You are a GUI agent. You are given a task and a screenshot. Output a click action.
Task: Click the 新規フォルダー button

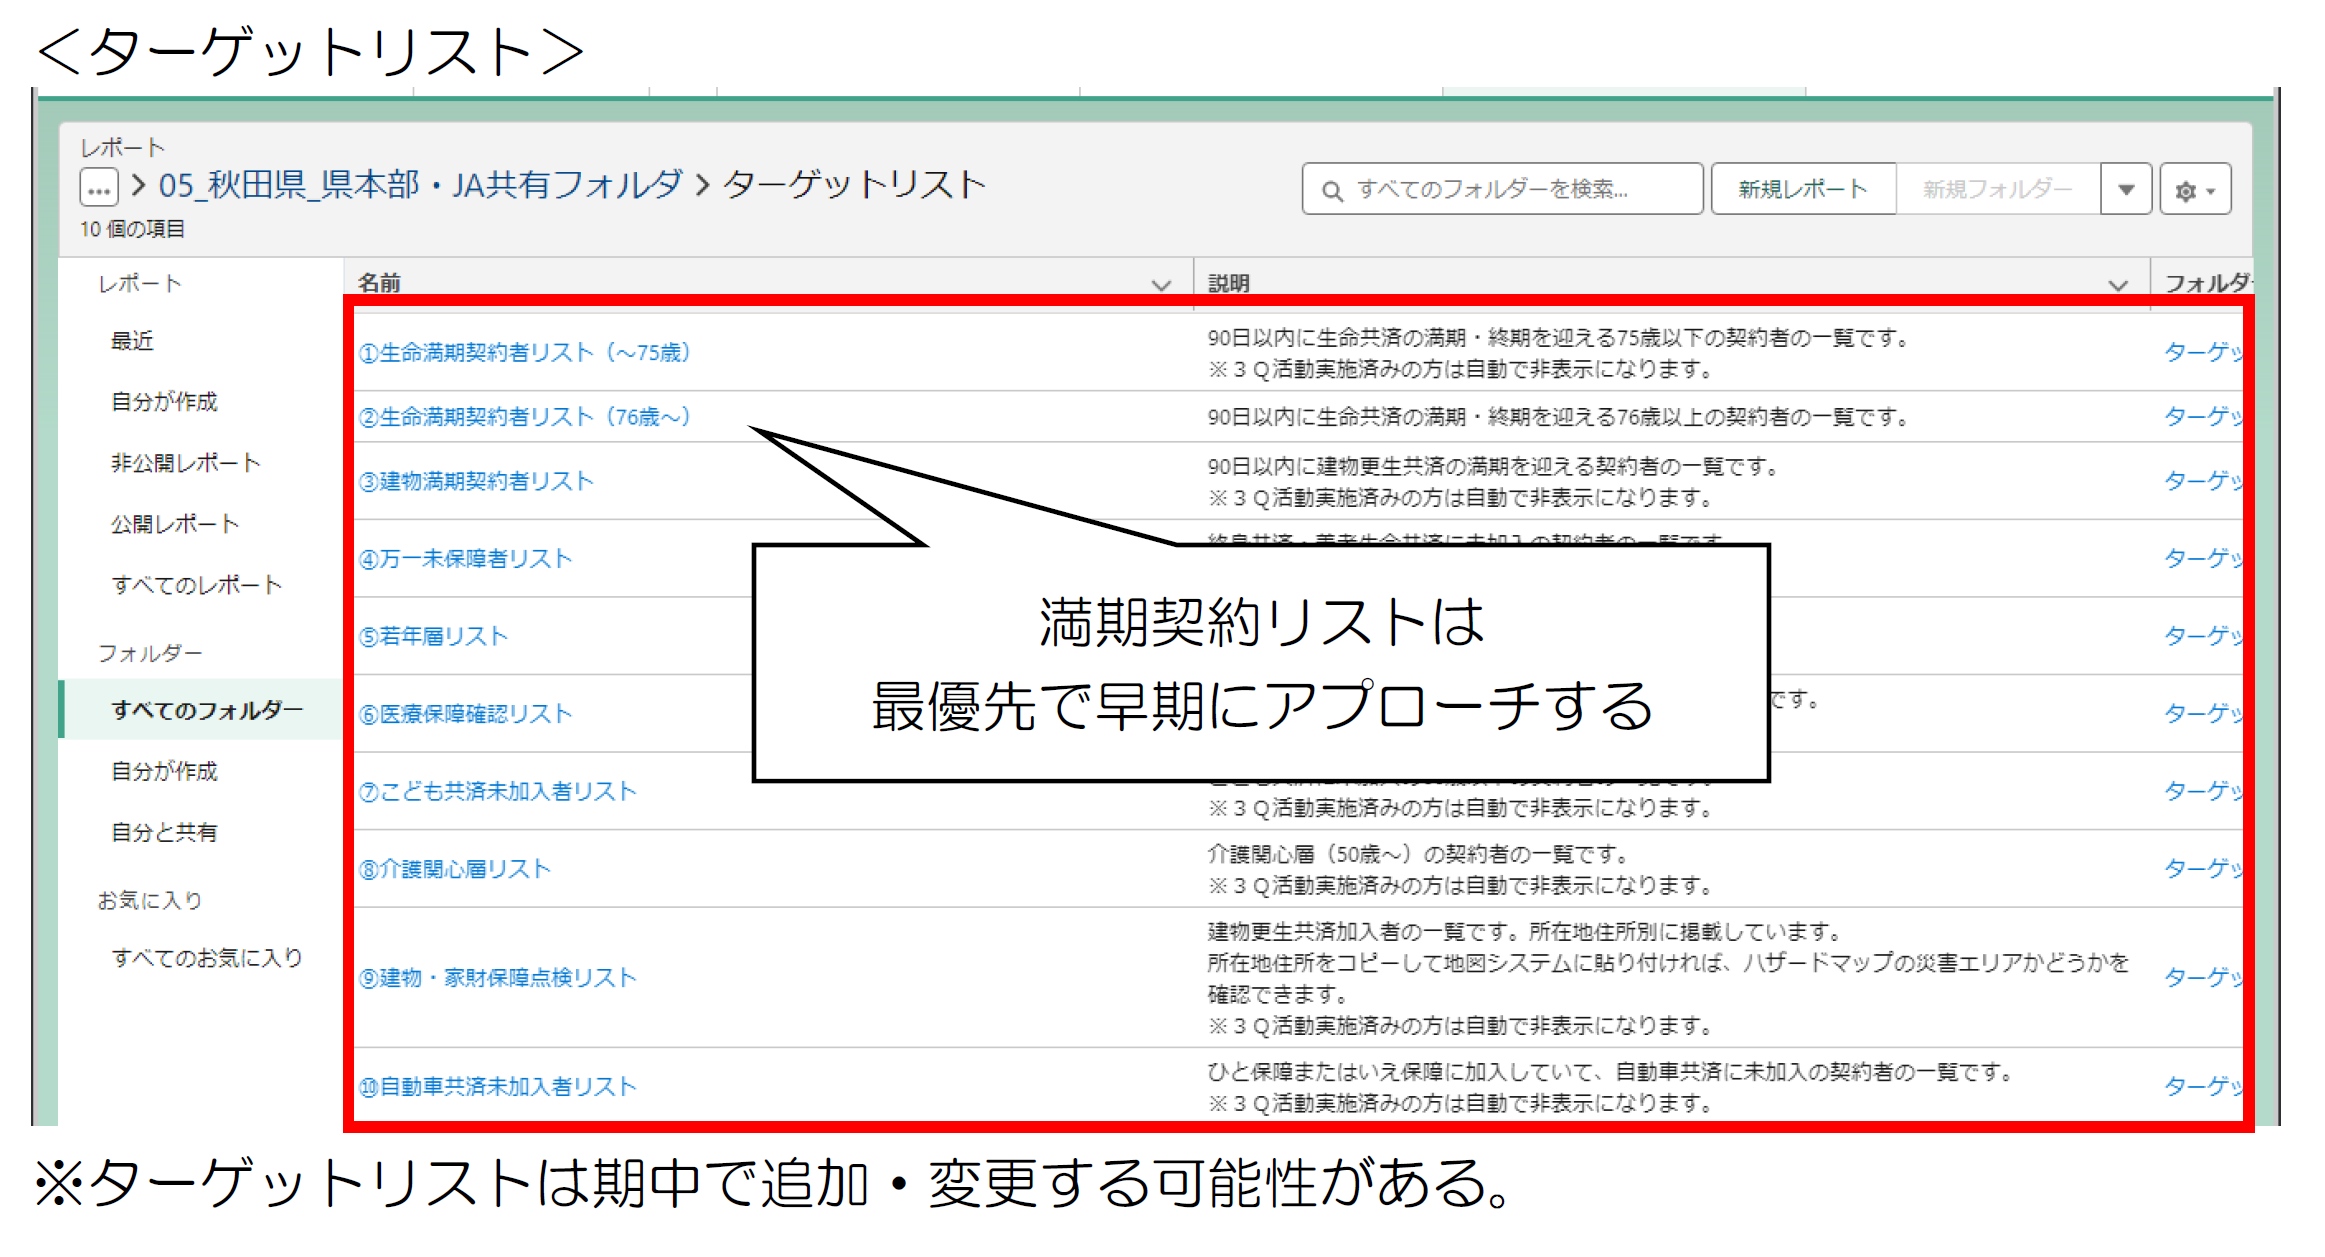coord(1997,189)
